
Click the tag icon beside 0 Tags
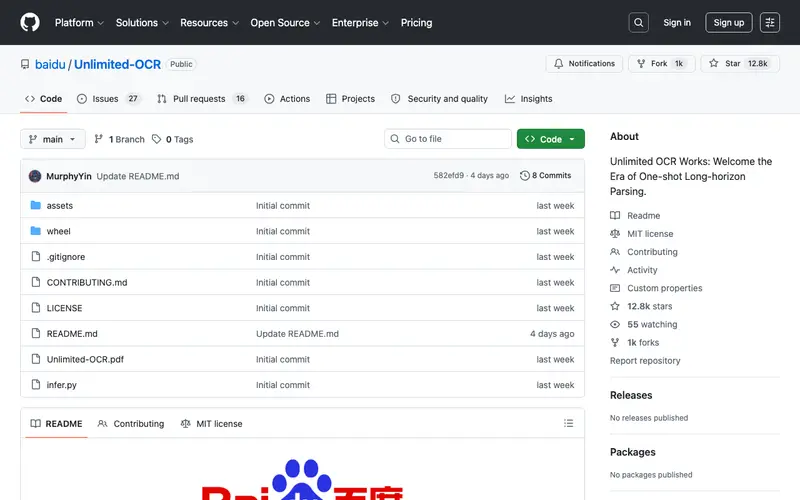pos(157,139)
